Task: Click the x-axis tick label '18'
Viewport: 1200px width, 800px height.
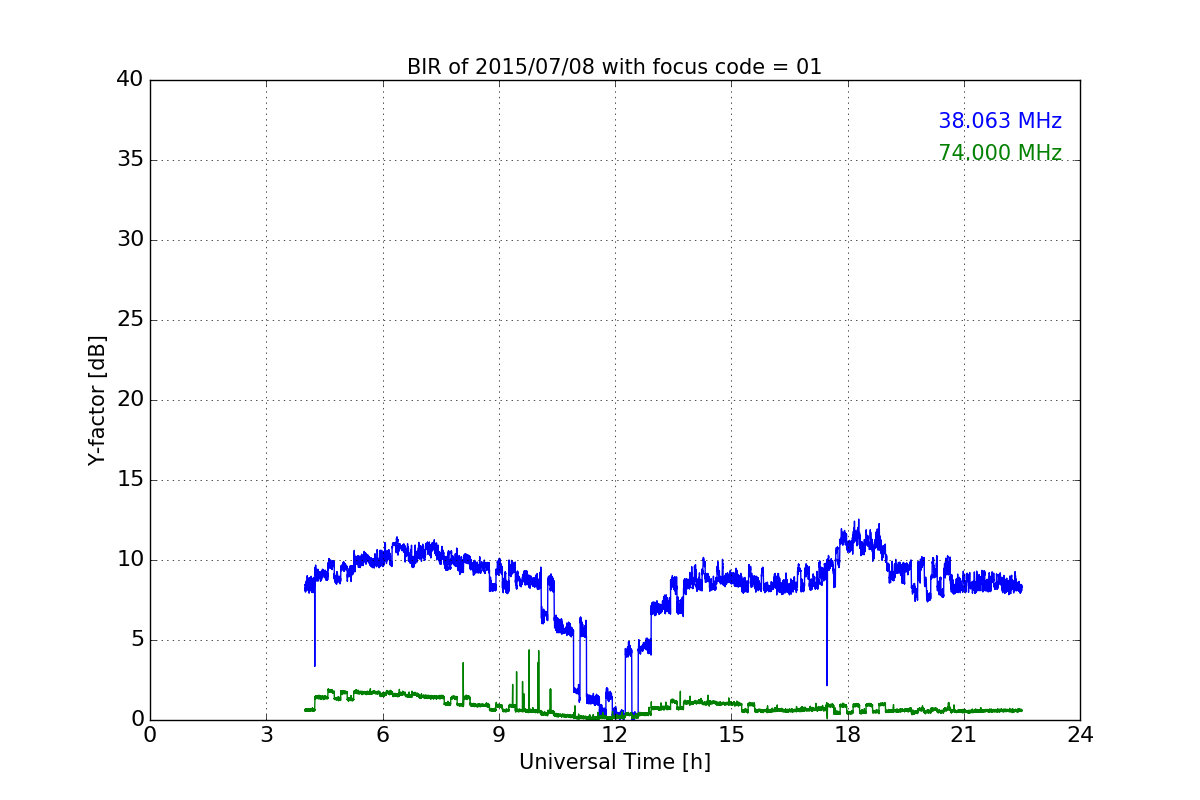Action: tap(847, 735)
